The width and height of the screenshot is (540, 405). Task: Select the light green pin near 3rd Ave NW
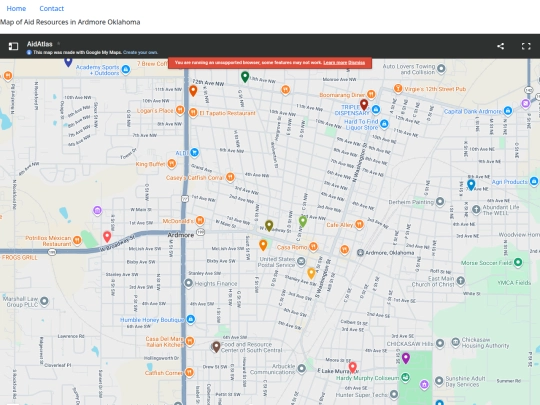(x=302, y=221)
